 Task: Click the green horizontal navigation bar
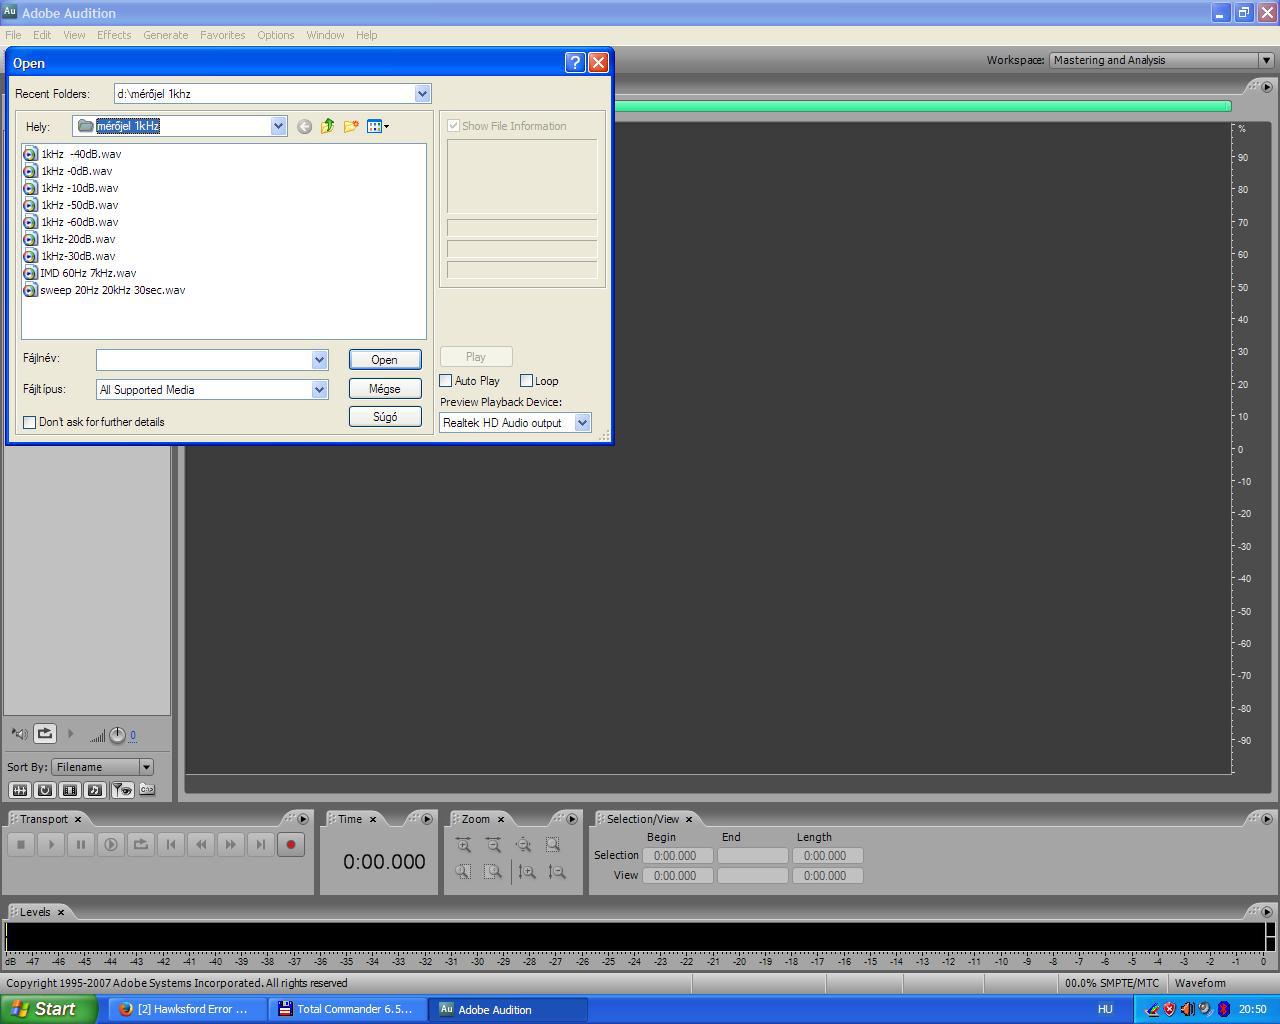[x=922, y=106]
